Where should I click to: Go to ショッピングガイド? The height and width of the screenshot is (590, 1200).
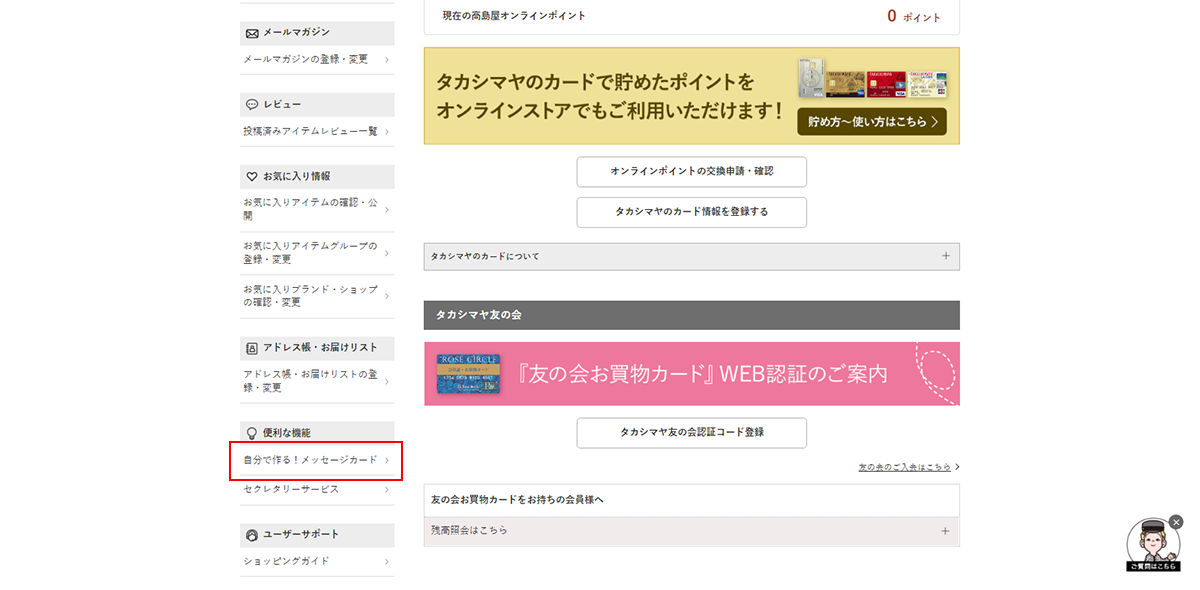pyautogui.click(x=317, y=561)
